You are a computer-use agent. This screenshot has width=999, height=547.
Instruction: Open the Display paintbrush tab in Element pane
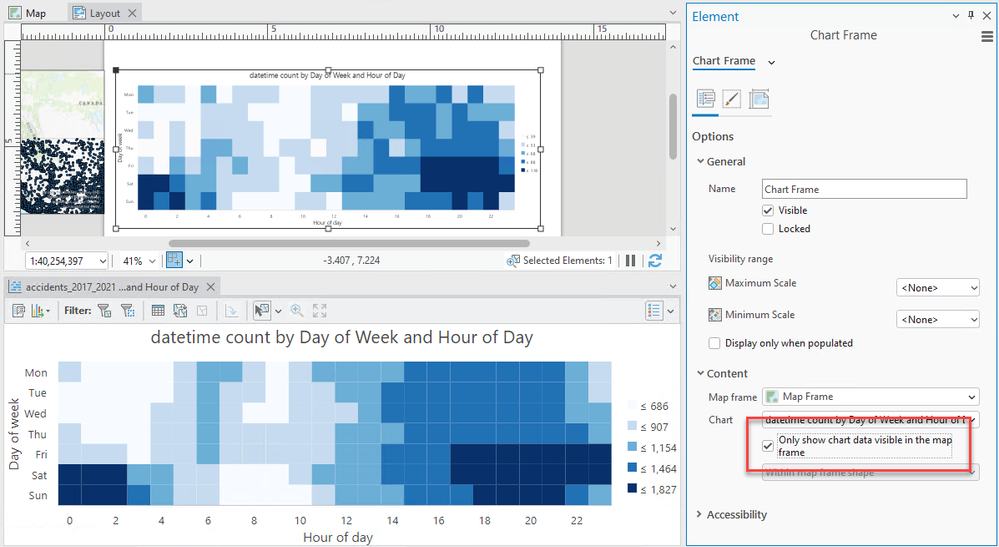pyautogui.click(x=731, y=99)
